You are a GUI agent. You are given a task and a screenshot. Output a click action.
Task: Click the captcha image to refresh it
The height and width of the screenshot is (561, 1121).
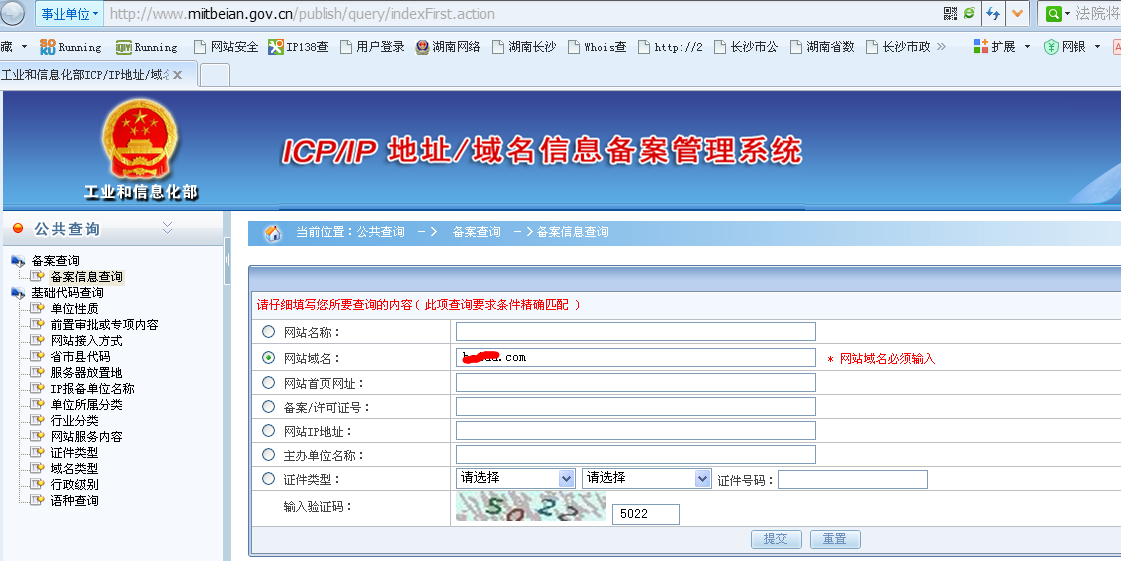tap(530, 507)
